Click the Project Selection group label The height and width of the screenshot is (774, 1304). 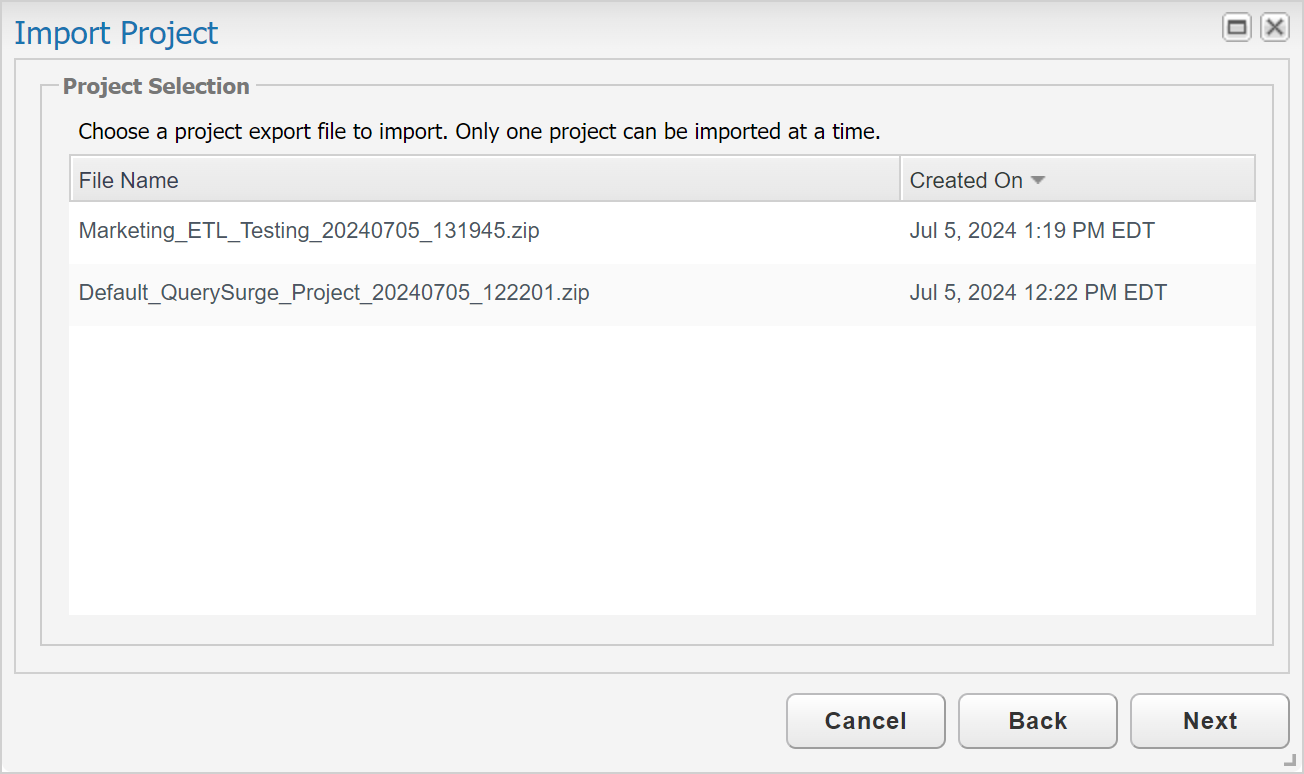[x=156, y=86]
